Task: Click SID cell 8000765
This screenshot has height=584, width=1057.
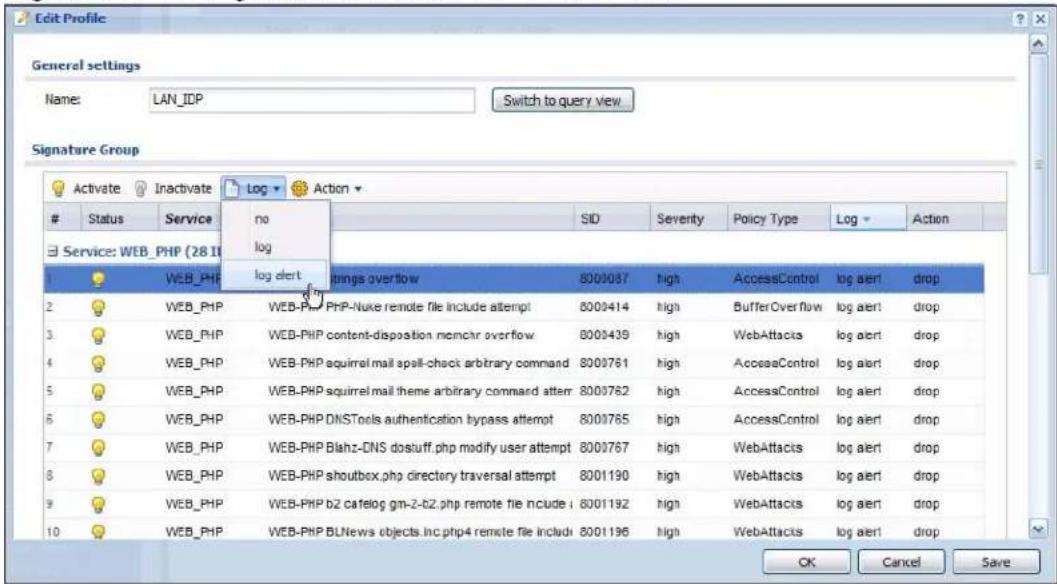Action: click(604, 419)
